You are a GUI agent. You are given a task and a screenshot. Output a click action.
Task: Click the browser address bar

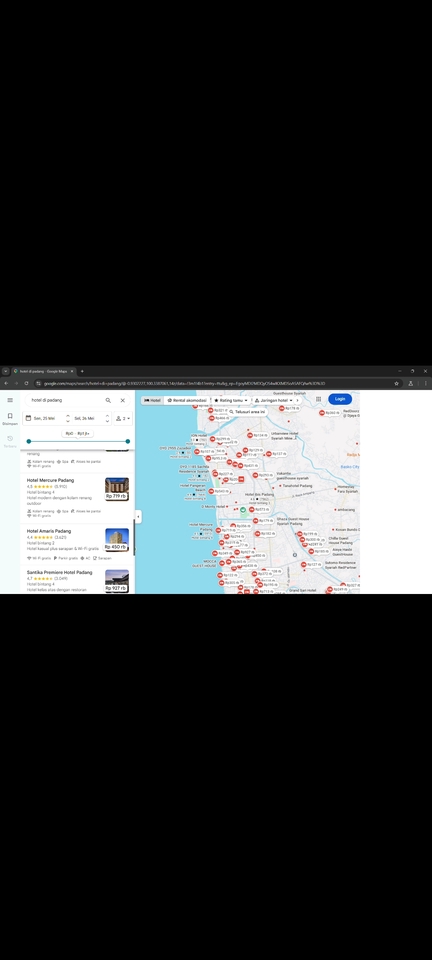coord(214,383)
